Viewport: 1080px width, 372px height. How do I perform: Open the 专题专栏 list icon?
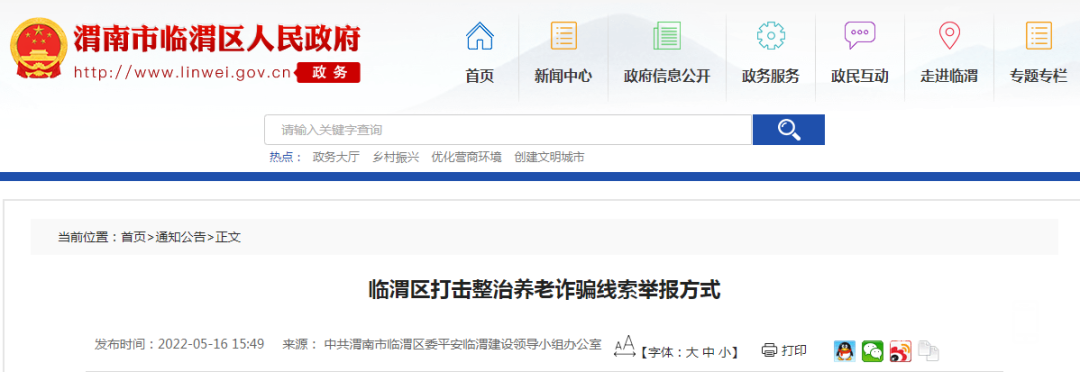click(x=1039, y=36)
